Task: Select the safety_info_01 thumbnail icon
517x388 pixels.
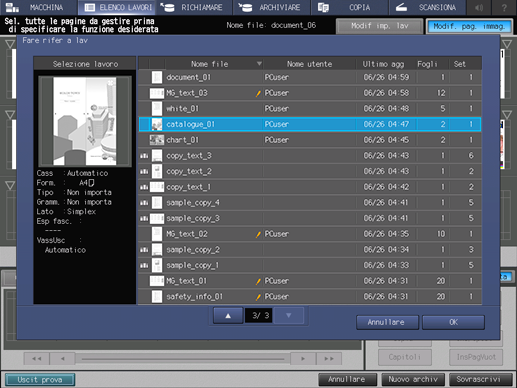Action: [x=157, y=297]
